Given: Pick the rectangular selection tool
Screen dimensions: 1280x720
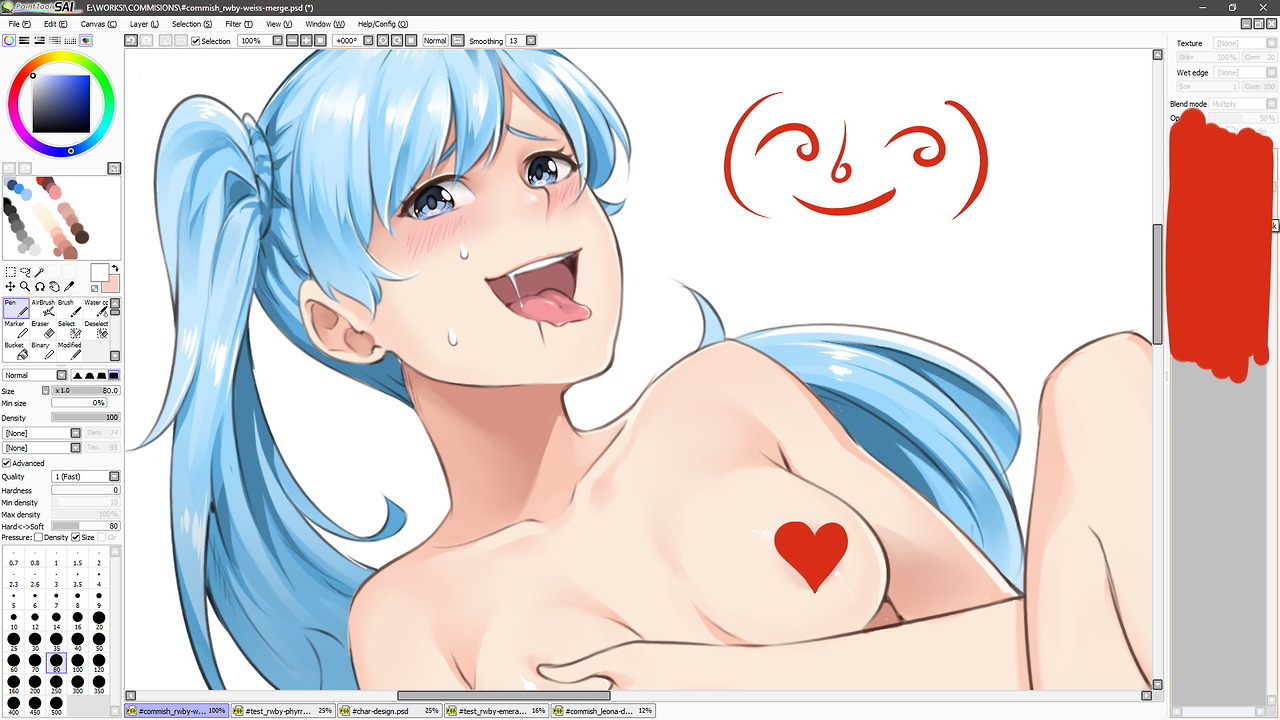Looking at the screenshot, I should [11, 272].
